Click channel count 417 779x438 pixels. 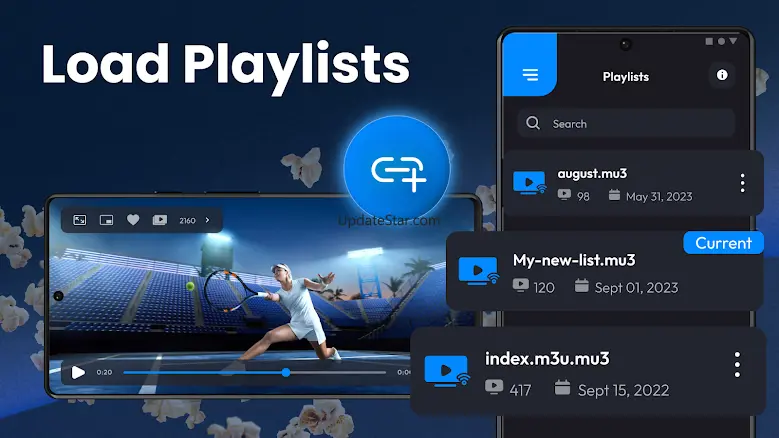pyautogui.click(x=520, y=390)
